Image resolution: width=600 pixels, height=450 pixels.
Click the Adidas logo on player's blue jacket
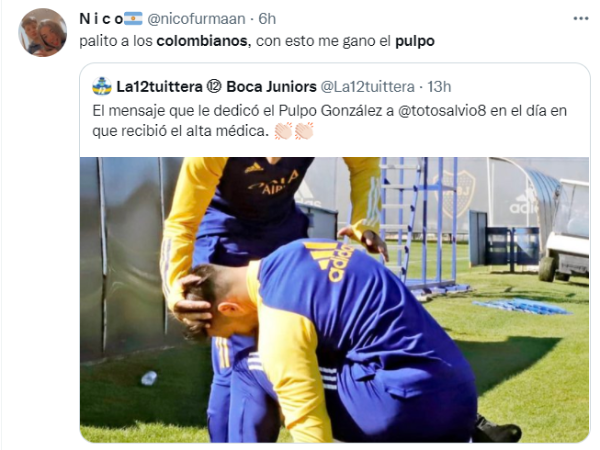[x=333, y=261]
